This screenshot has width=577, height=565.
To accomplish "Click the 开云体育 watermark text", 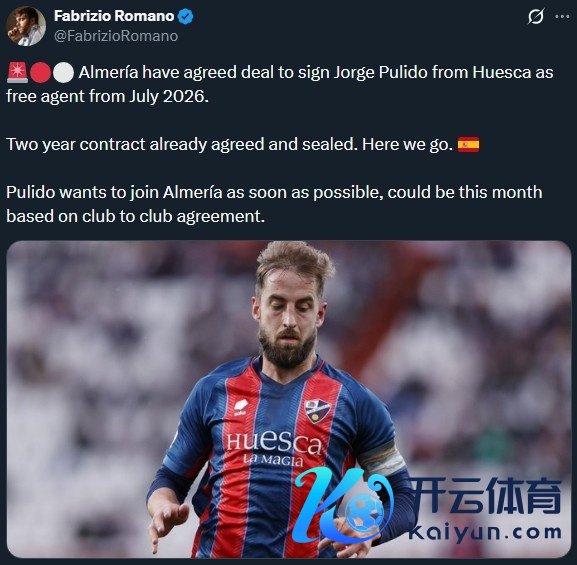I will 486,496.
